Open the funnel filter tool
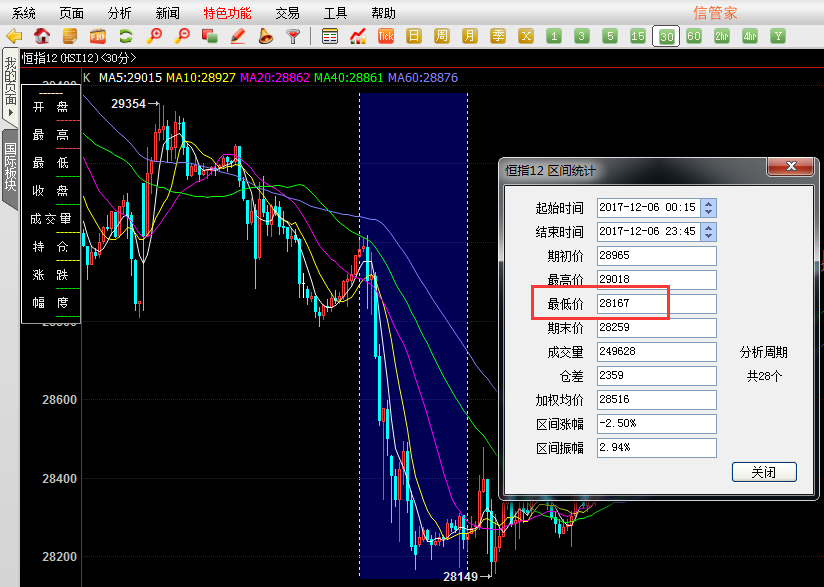The width and height of the screenshot is (824, 587). pyautogui.click(x=293, y=36)
